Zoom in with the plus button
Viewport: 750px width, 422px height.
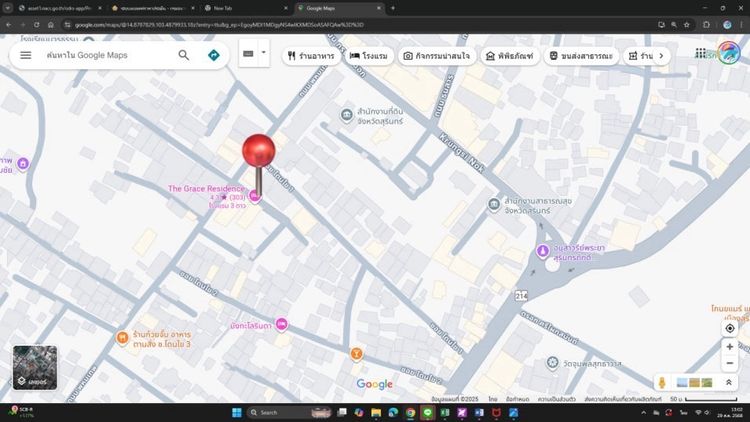(729, 347)
